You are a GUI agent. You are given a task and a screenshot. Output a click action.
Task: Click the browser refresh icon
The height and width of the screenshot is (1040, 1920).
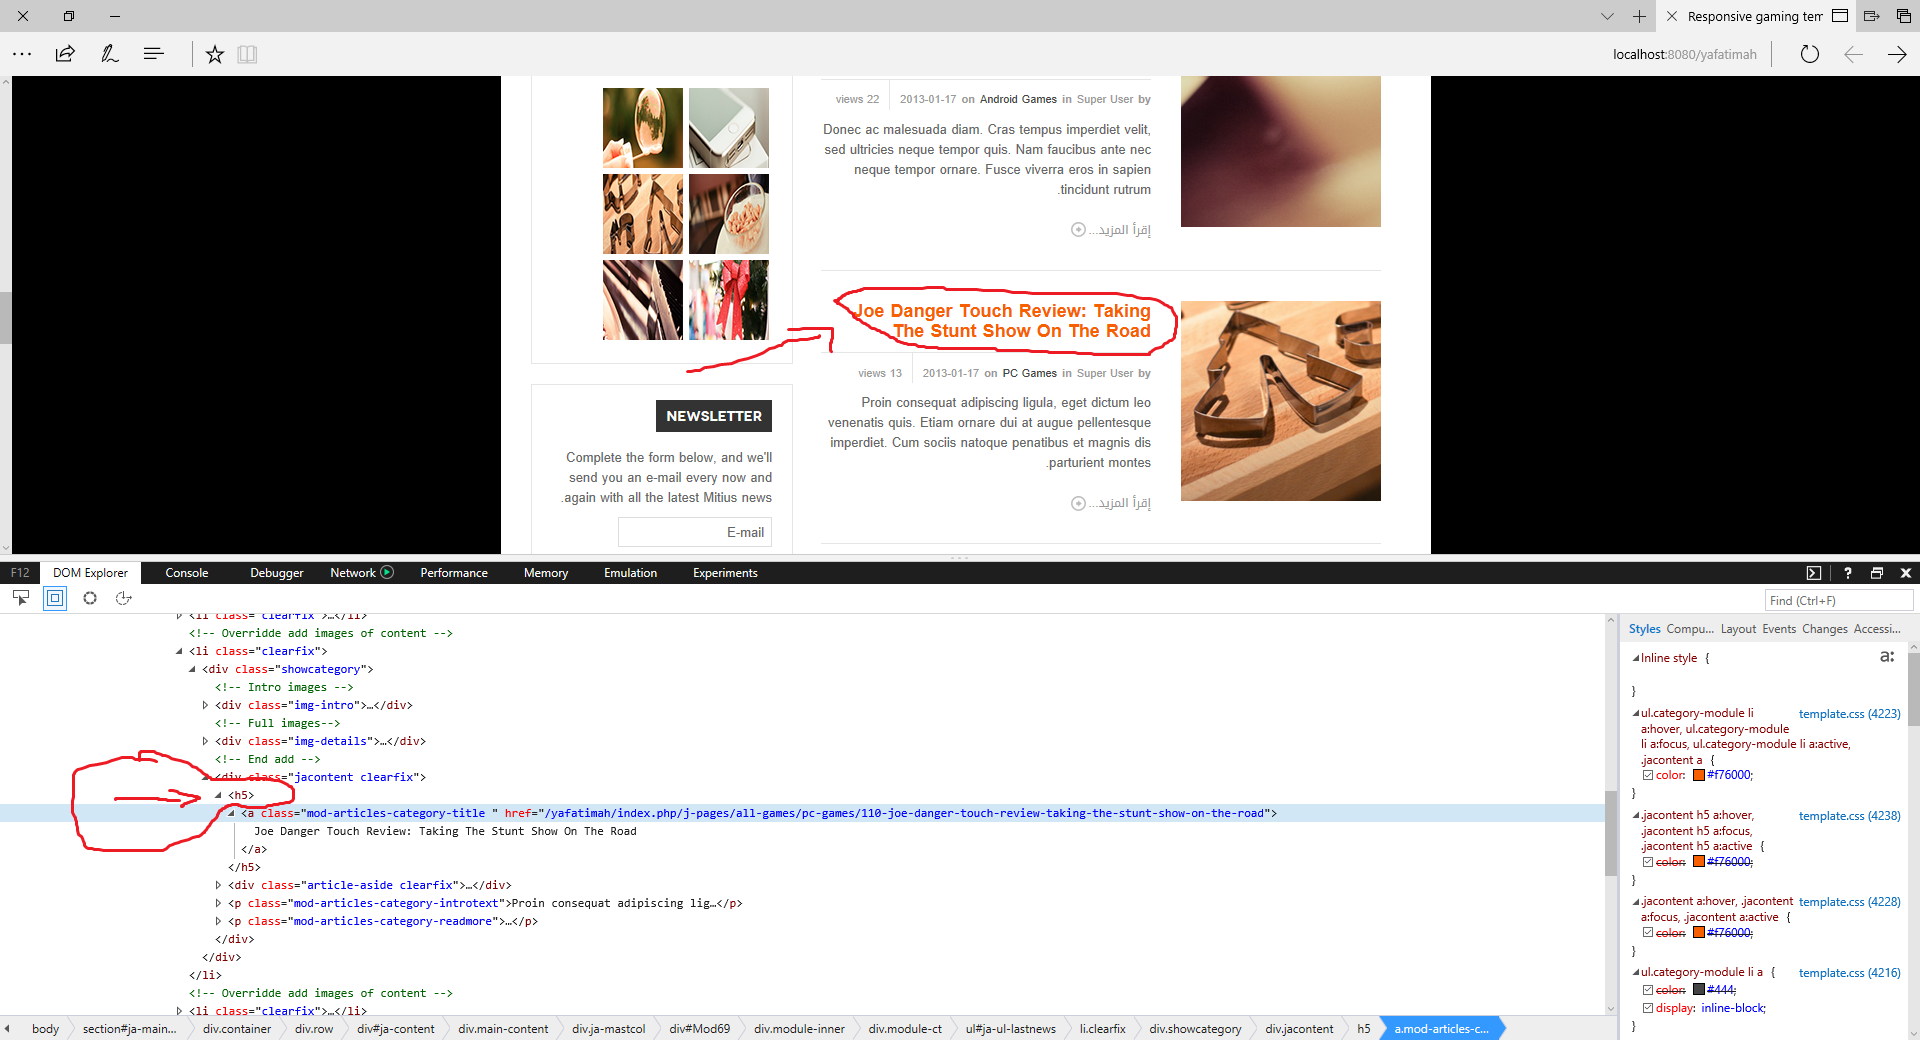click(1809, 54)
